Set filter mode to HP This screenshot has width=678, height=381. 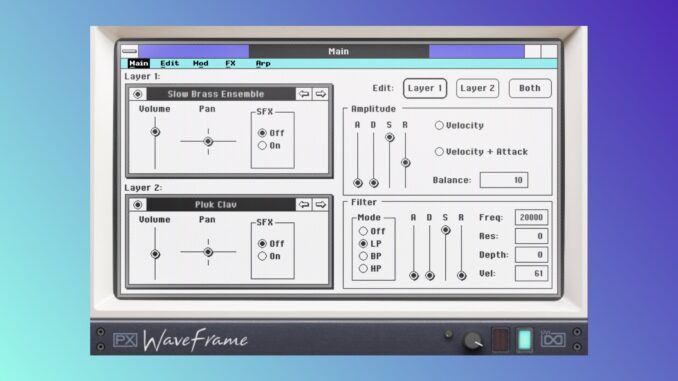[x=371, y=269]
